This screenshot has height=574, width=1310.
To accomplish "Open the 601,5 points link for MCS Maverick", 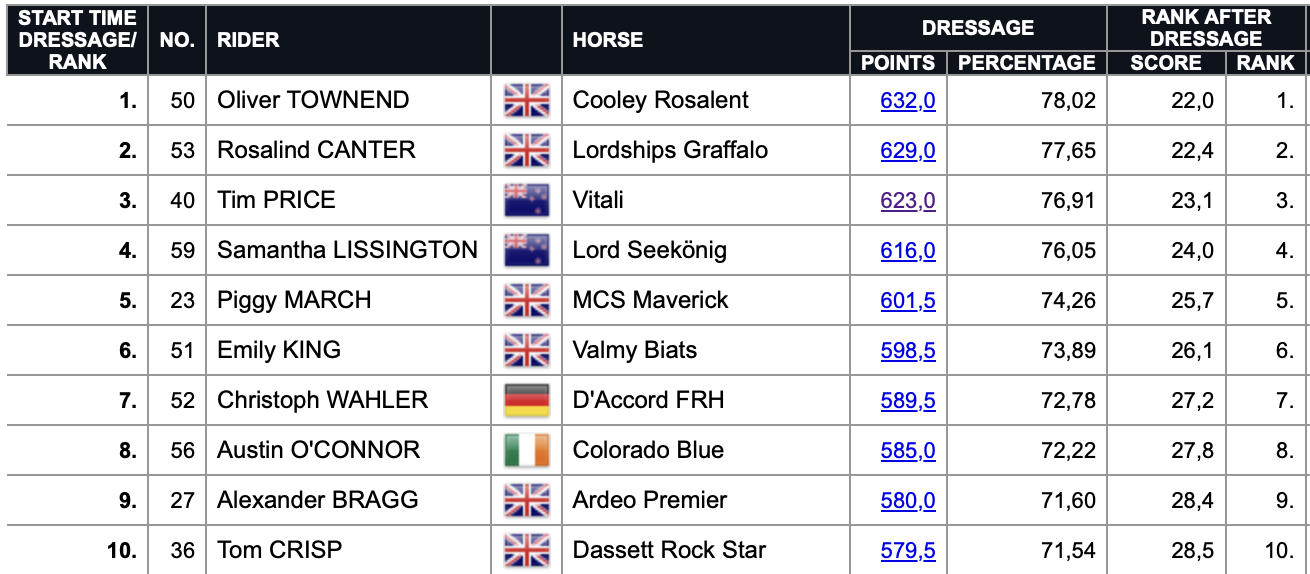I will (x=908, y=300).
